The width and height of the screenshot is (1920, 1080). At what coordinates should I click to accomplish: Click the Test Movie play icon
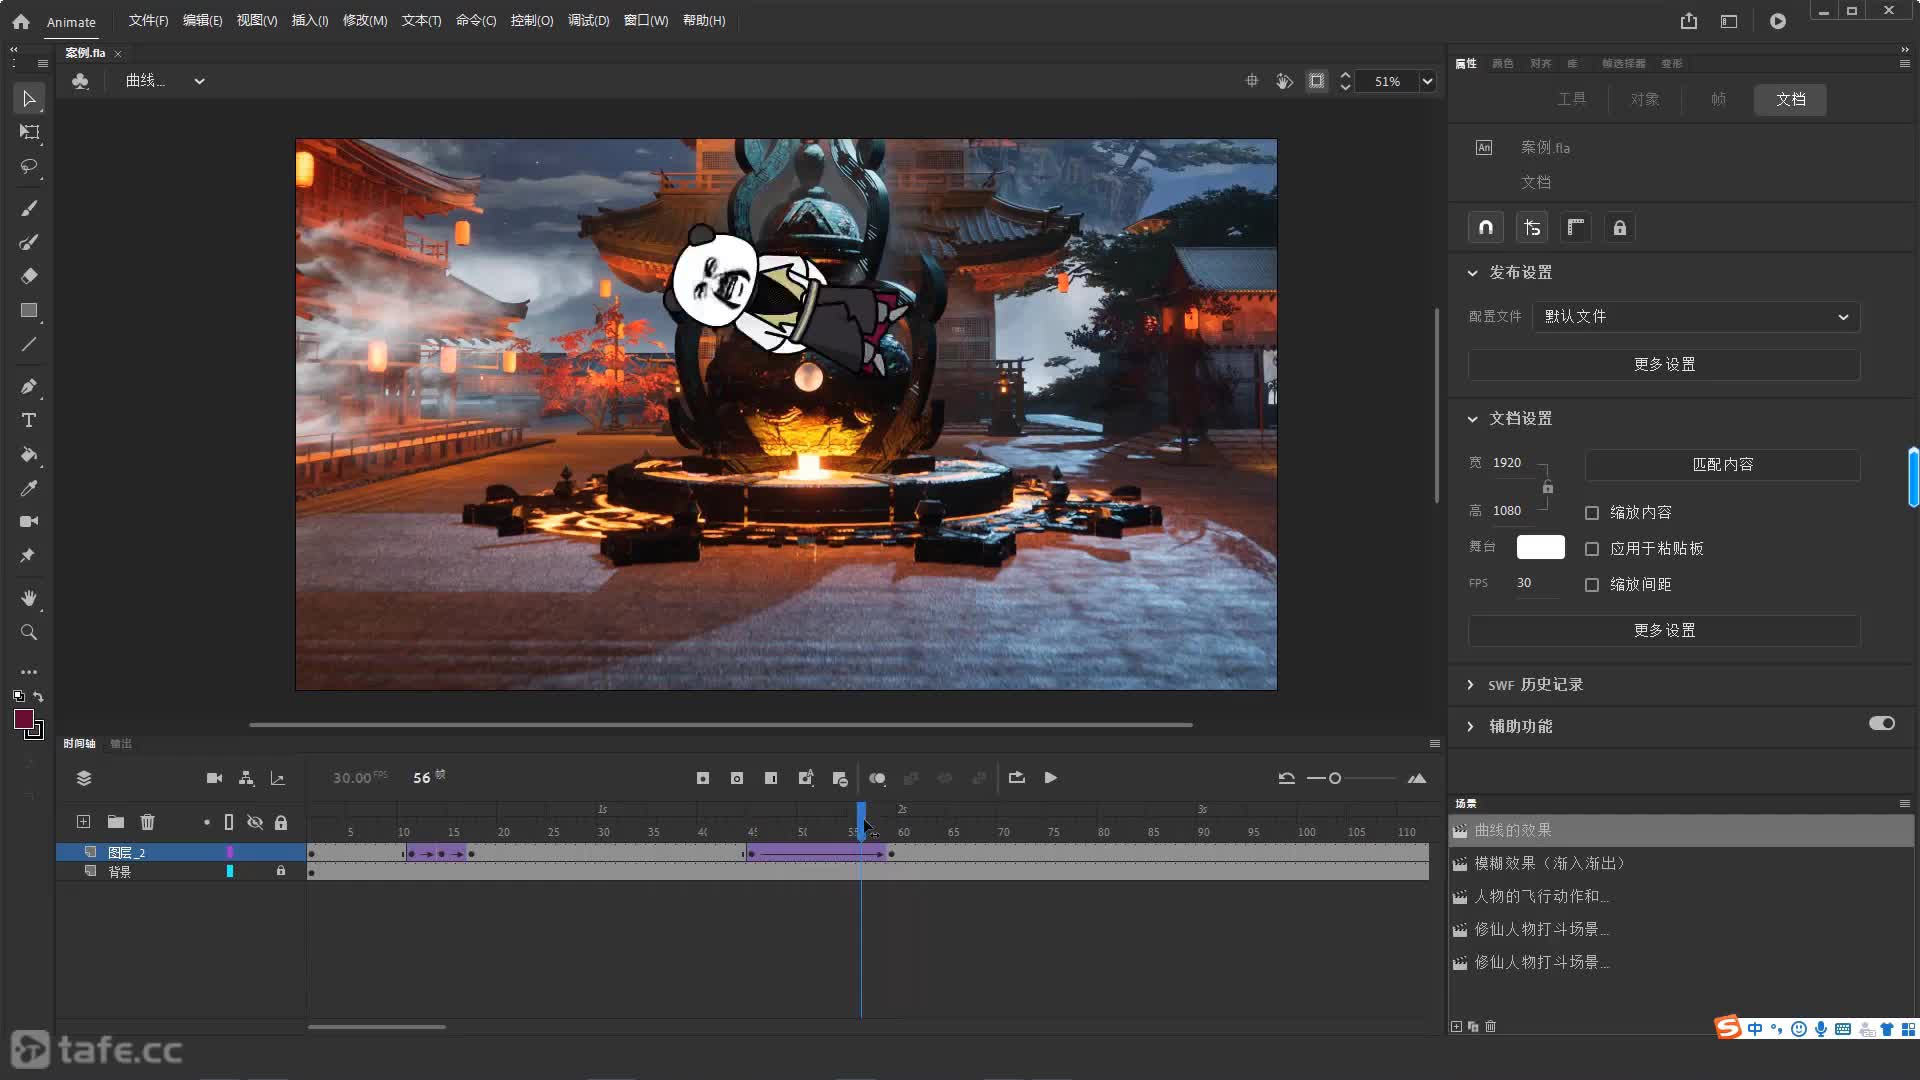(1778, 21)
